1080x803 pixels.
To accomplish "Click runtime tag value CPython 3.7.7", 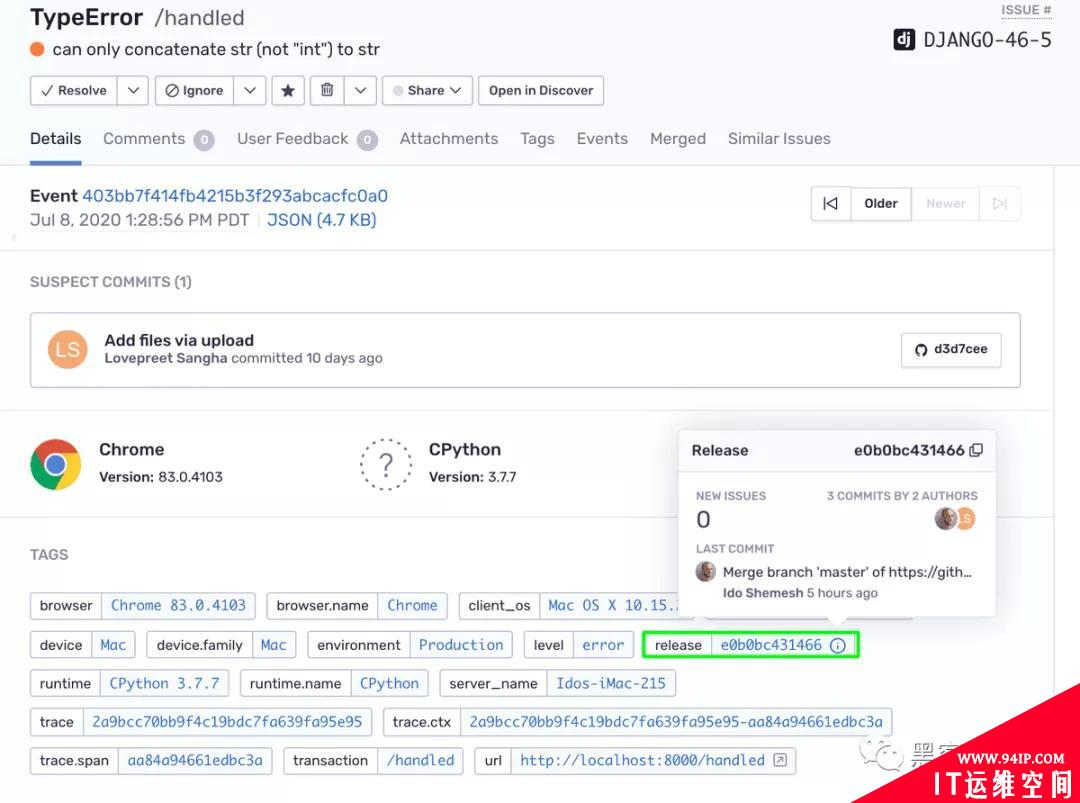I will pyautogui.click(x=165, y=683).
